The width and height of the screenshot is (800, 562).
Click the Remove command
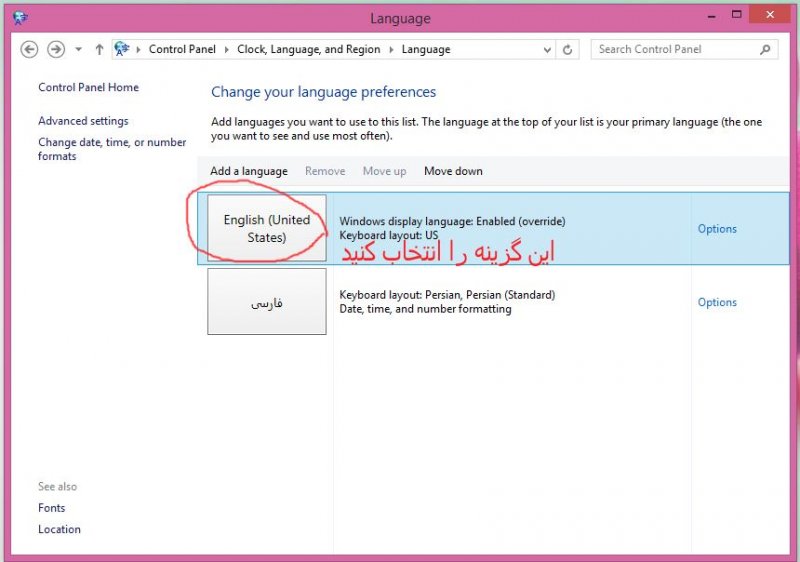click(x=325, y=171)
